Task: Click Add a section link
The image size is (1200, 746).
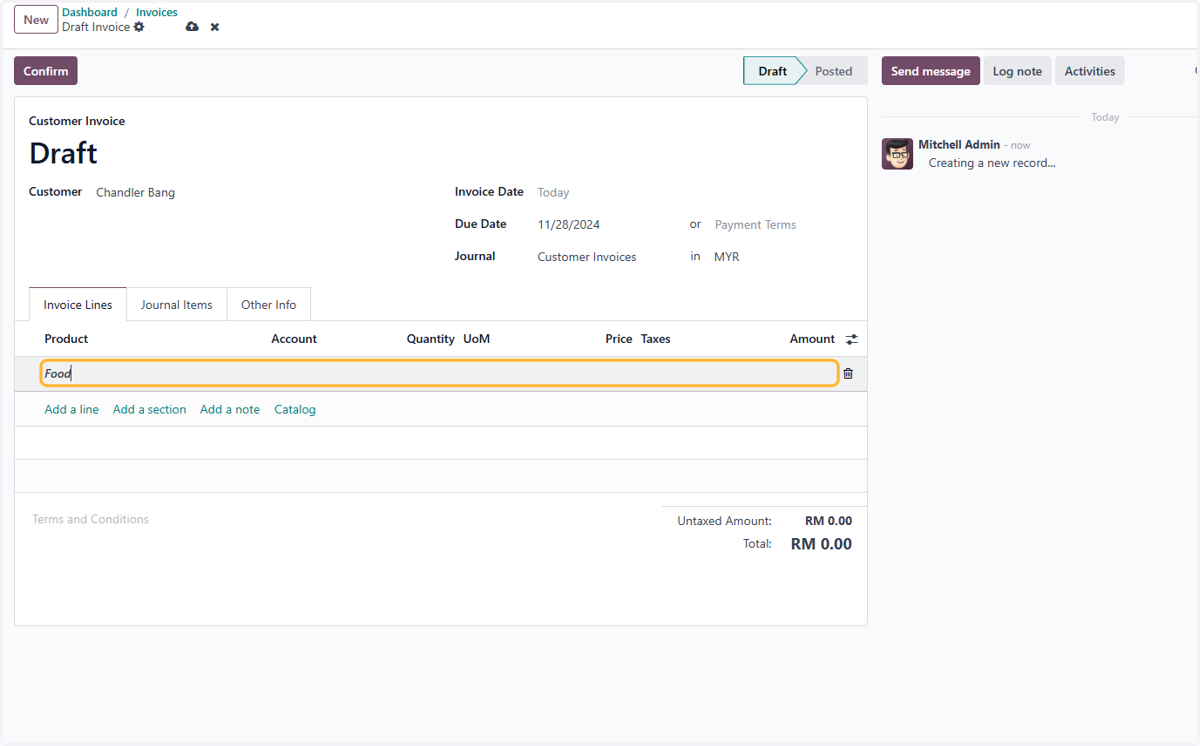Action: tap(149, 409)
